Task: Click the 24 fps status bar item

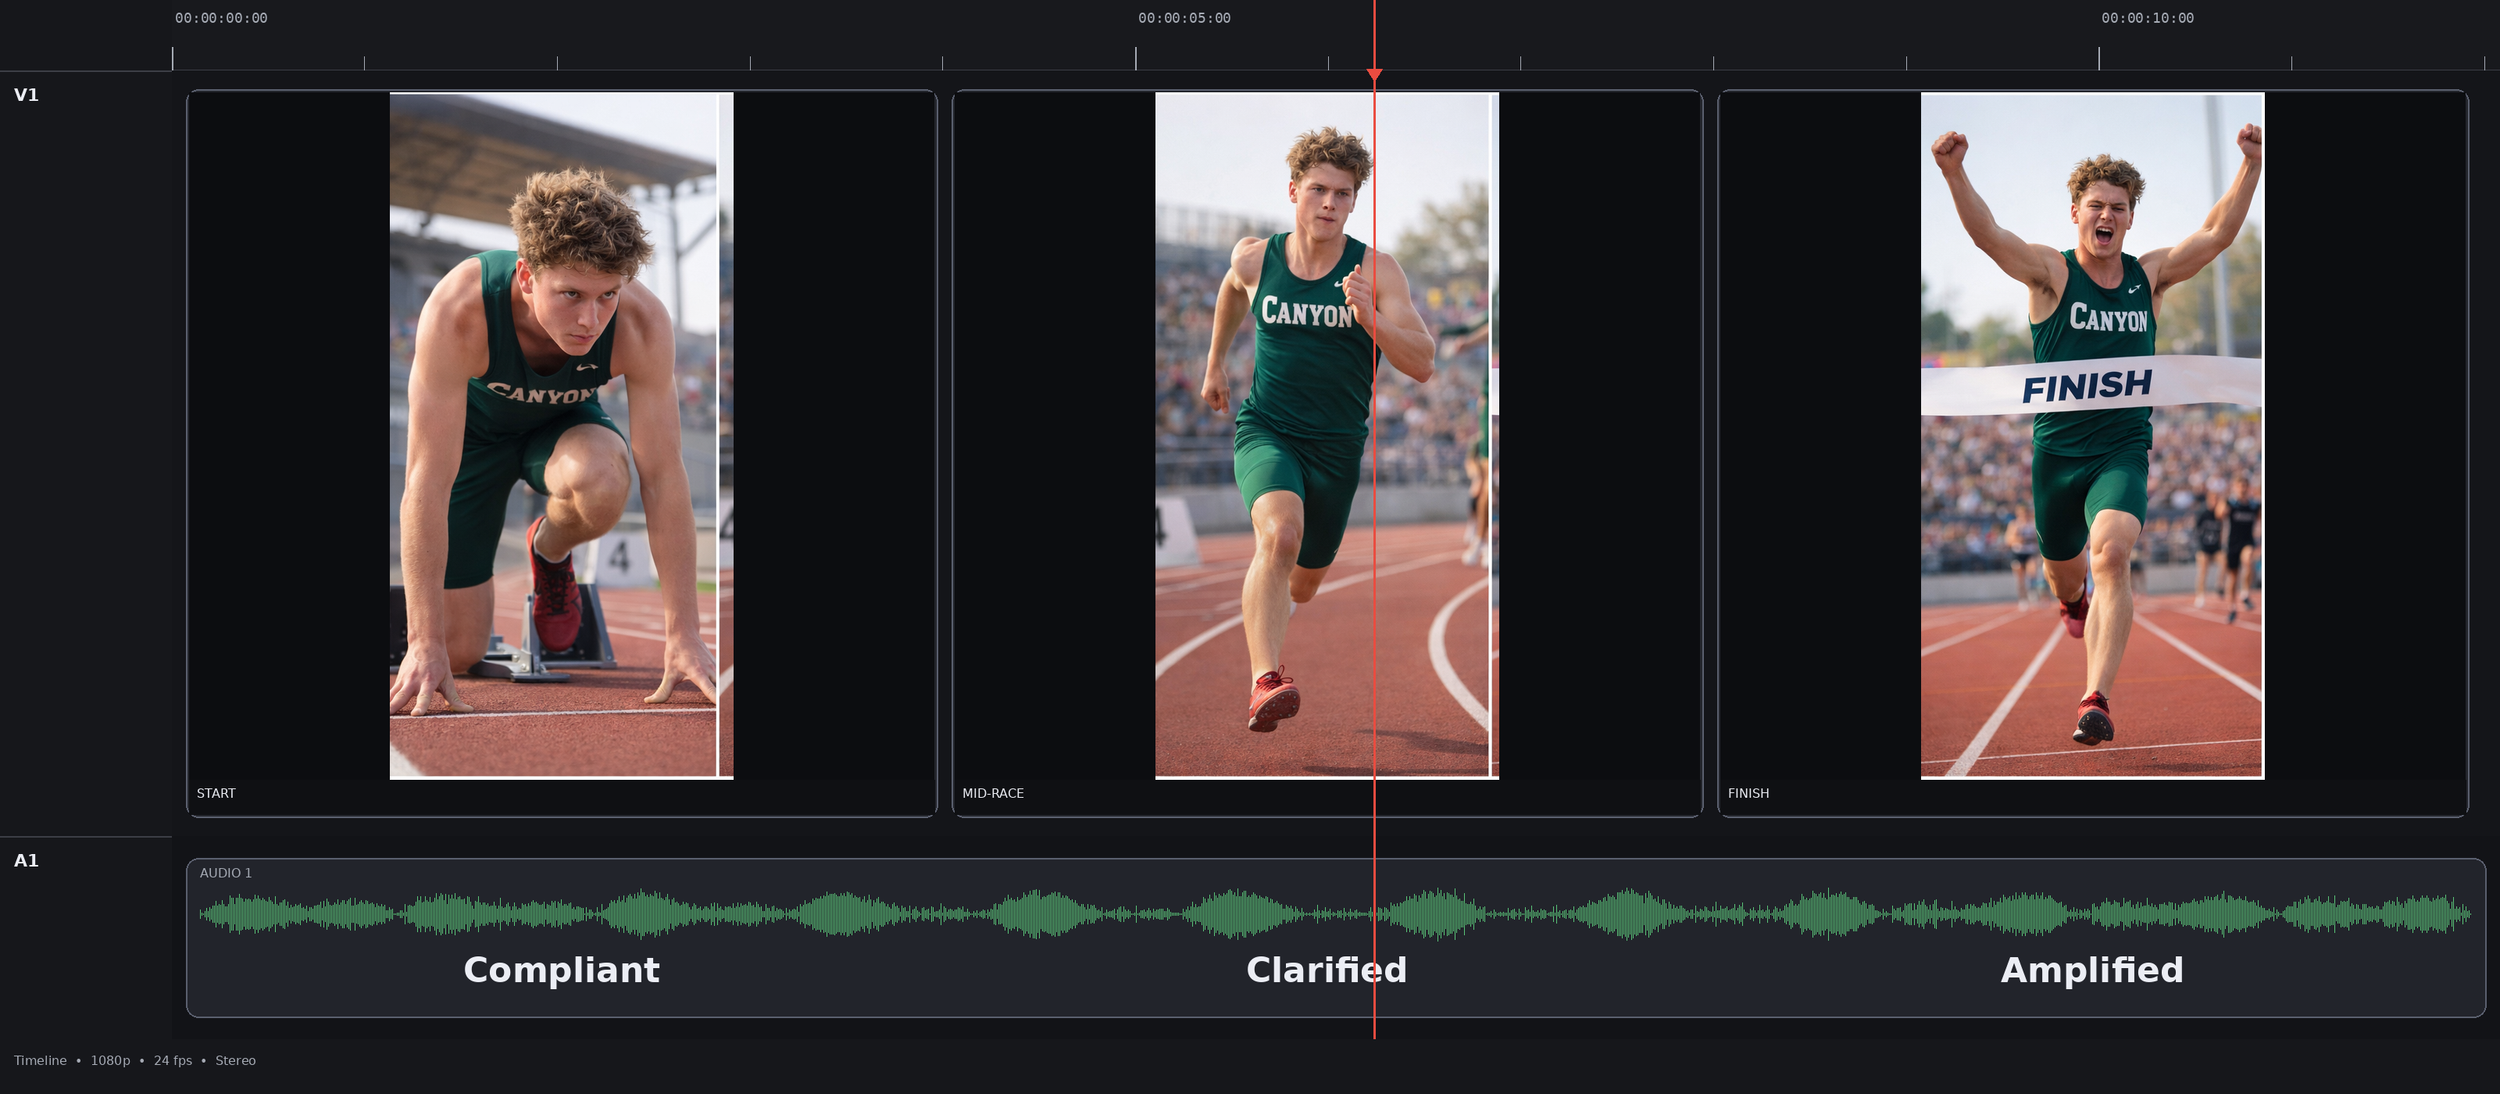Action: point(173,1060)
